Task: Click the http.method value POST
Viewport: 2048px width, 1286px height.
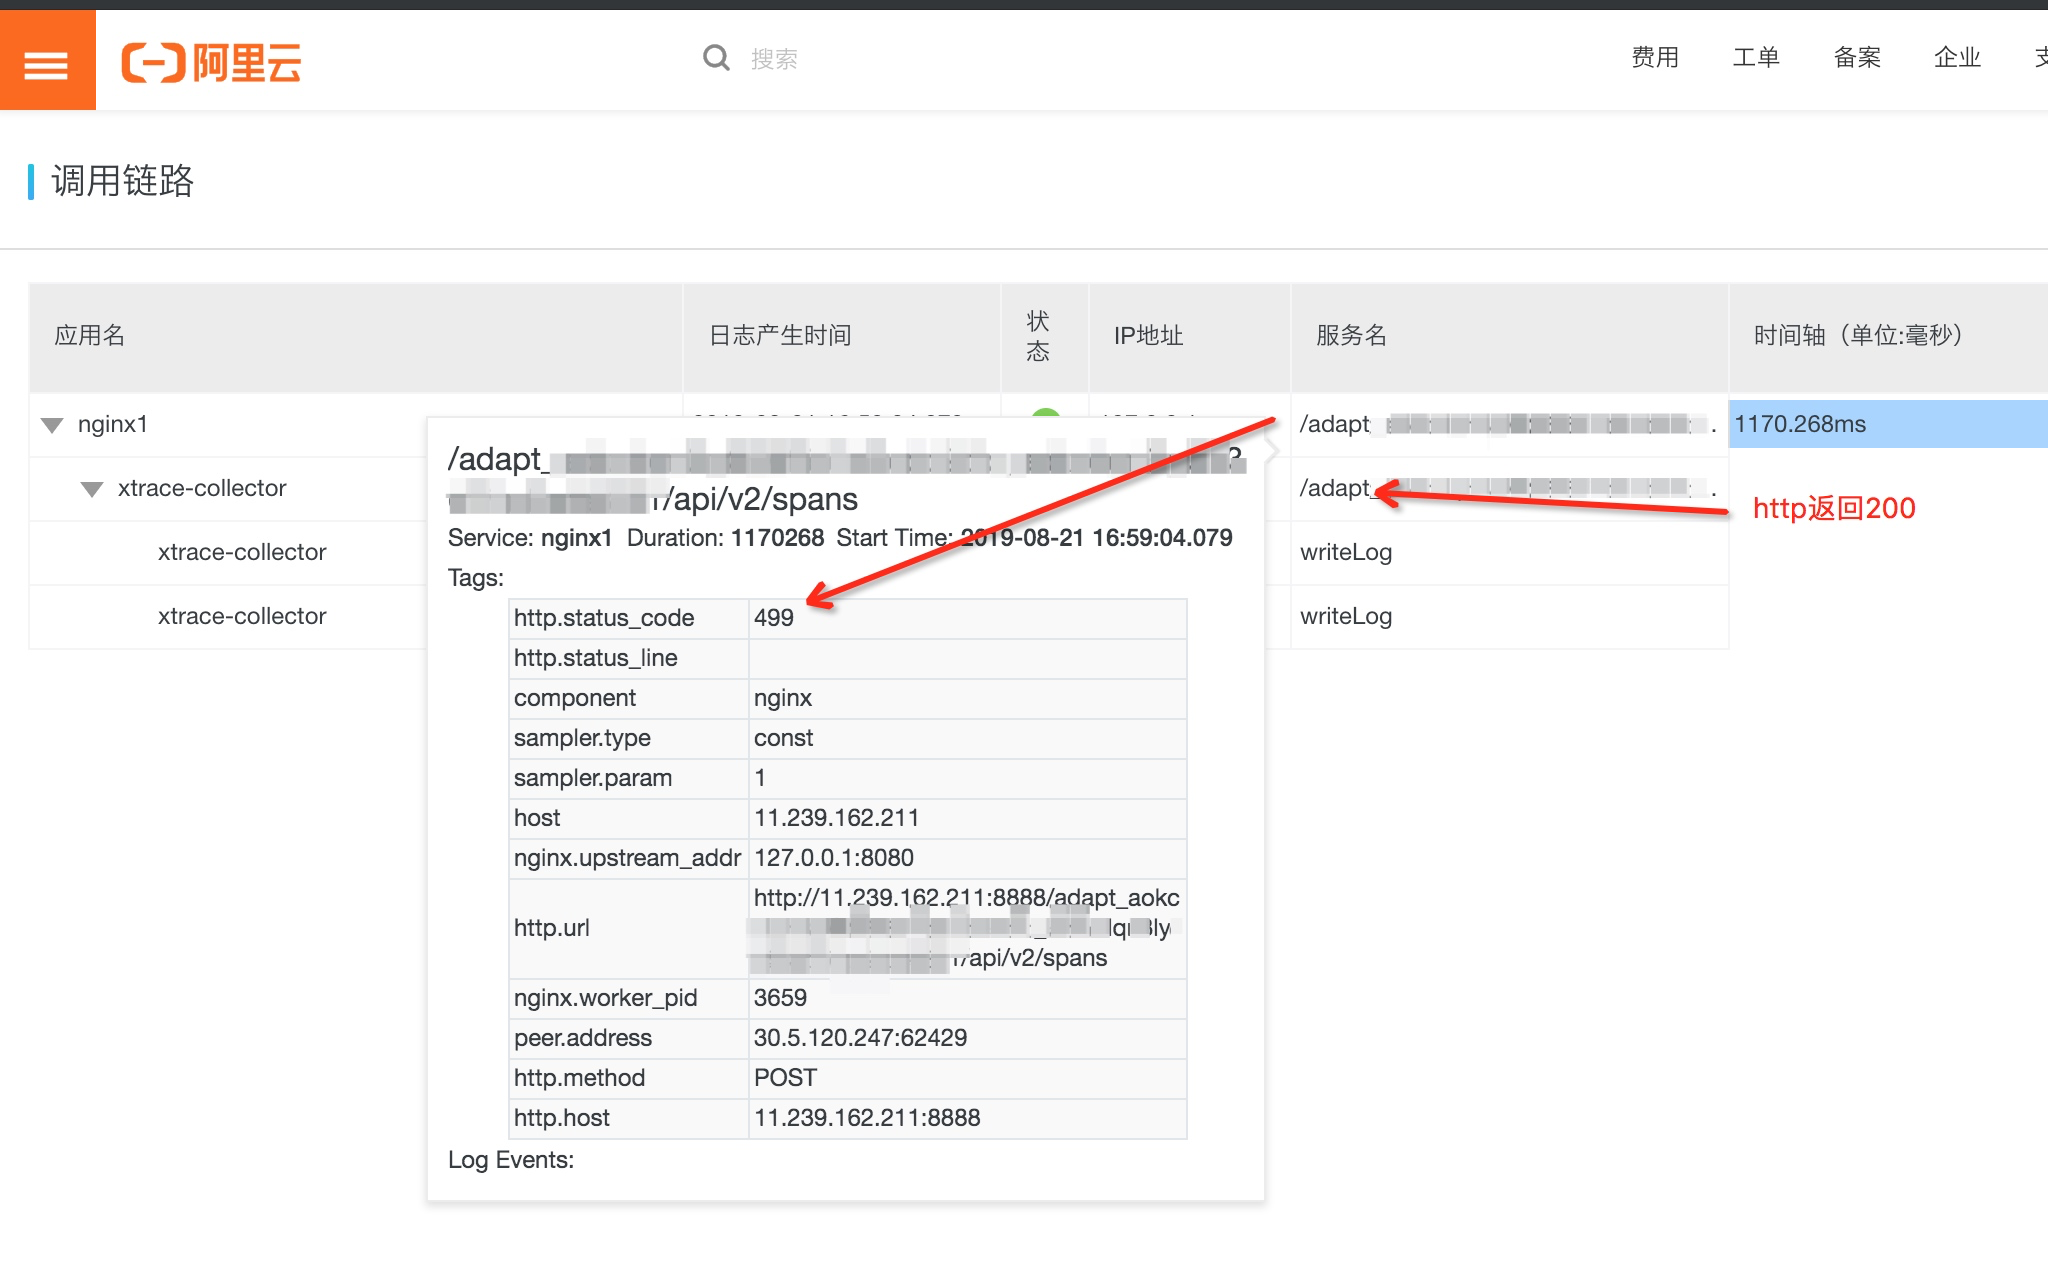Action: click(x=785, y=1078)
